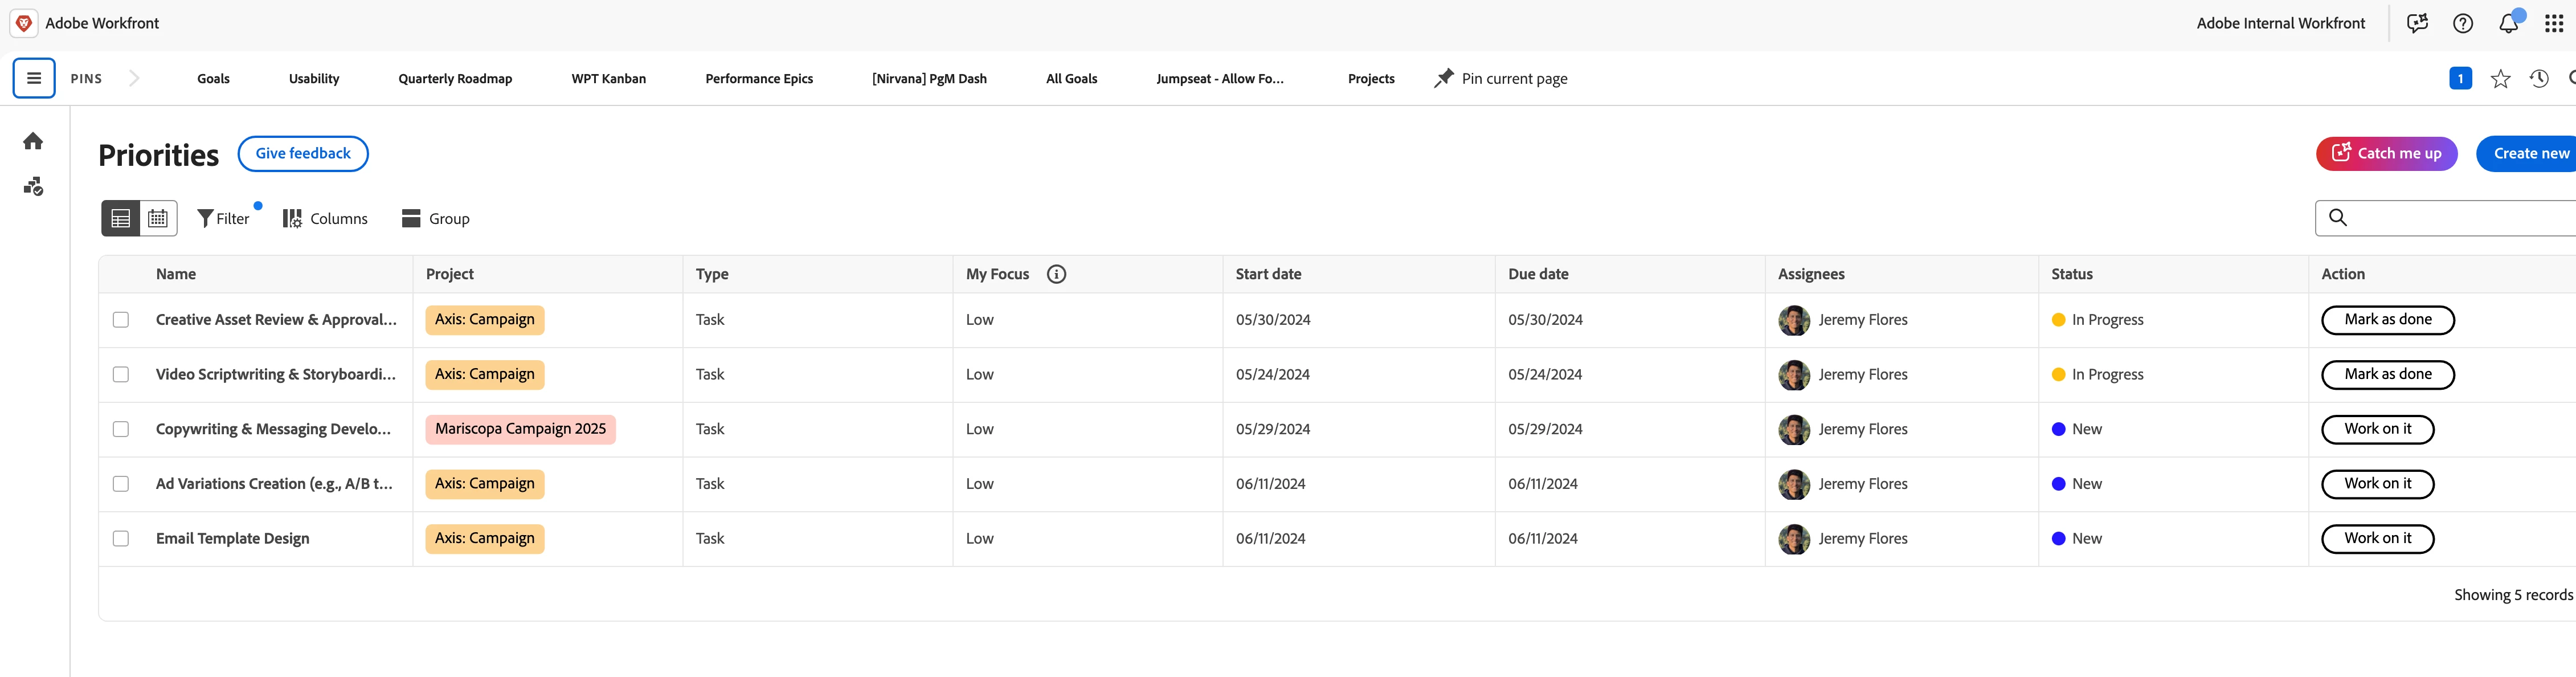Switch to WPT Kanban pin
The image size is (2576, 677).
tap(608, 79)
